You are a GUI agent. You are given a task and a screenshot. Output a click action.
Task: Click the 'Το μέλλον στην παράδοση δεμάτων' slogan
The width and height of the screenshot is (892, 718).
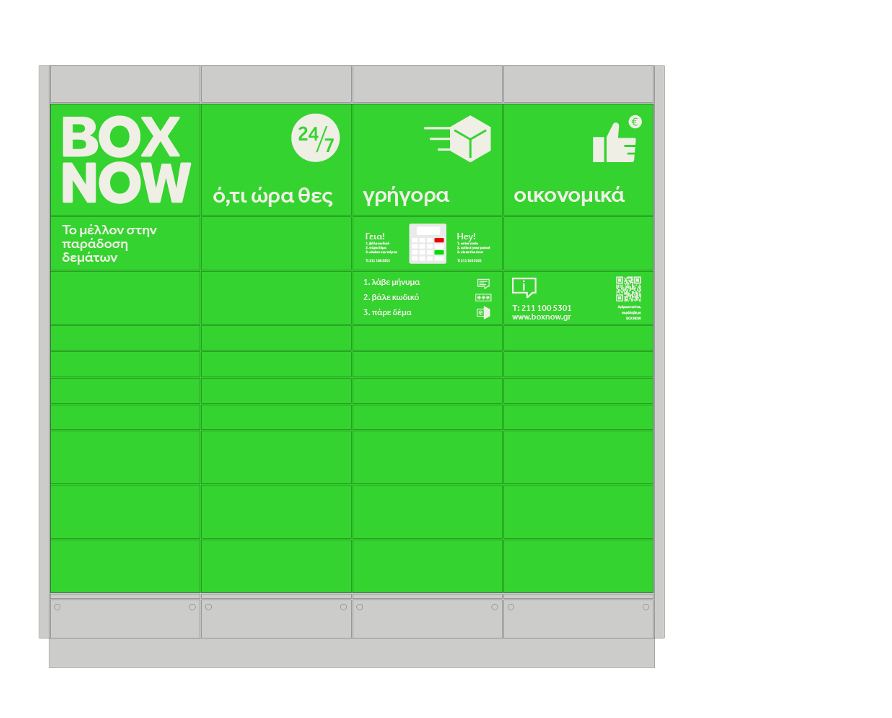click(x=110, y=243)
